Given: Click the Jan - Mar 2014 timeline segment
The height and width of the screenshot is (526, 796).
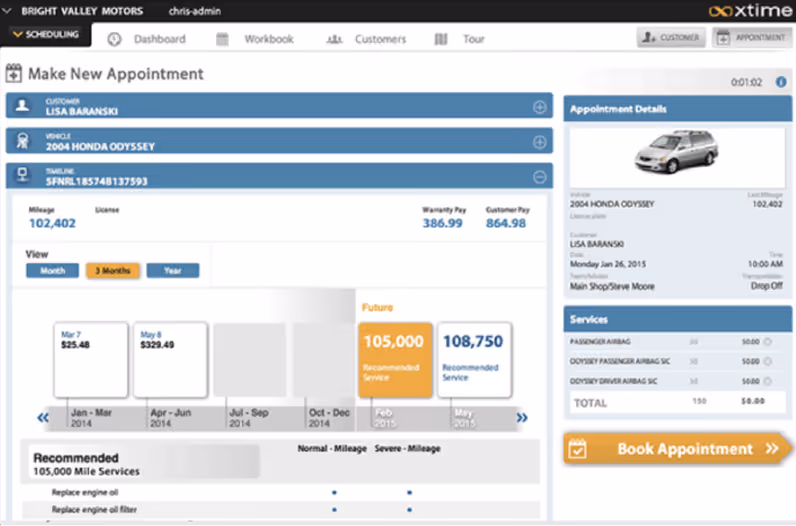Looking at the screenshot, I should [91, 418].
